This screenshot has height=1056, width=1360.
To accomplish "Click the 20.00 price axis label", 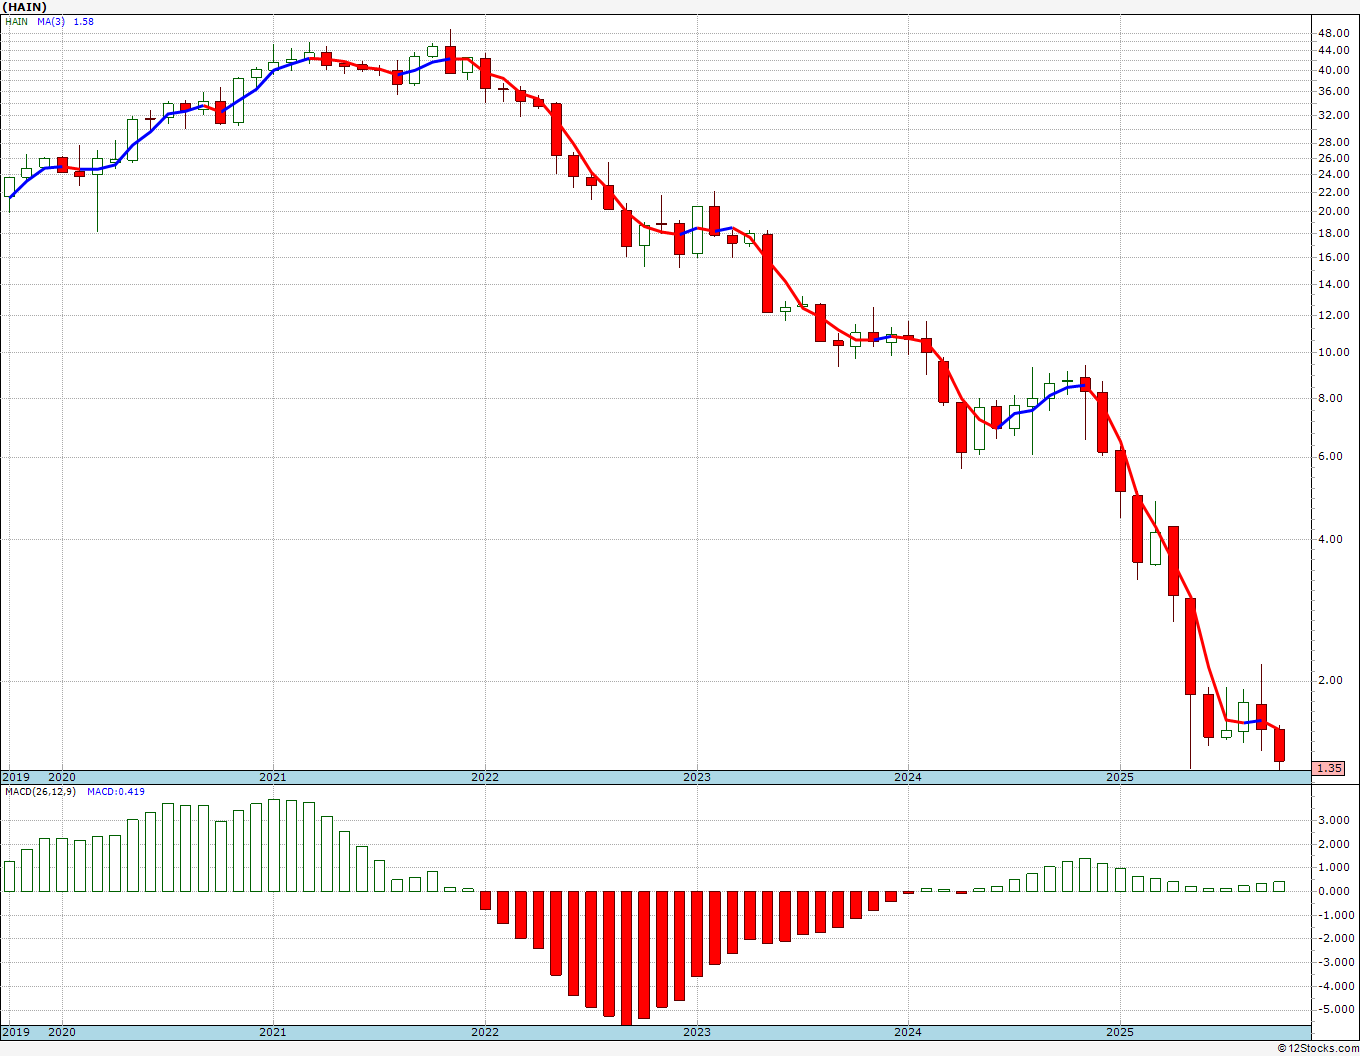I will [1332, 211].
